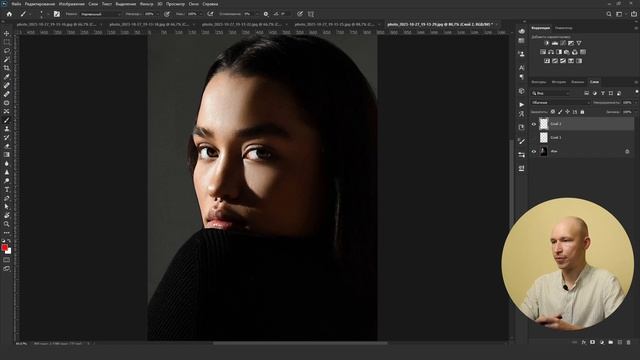The image size is (640, 360).
Task: Add a Vibrance adjustment layer
Action: [x=579, y=43]
